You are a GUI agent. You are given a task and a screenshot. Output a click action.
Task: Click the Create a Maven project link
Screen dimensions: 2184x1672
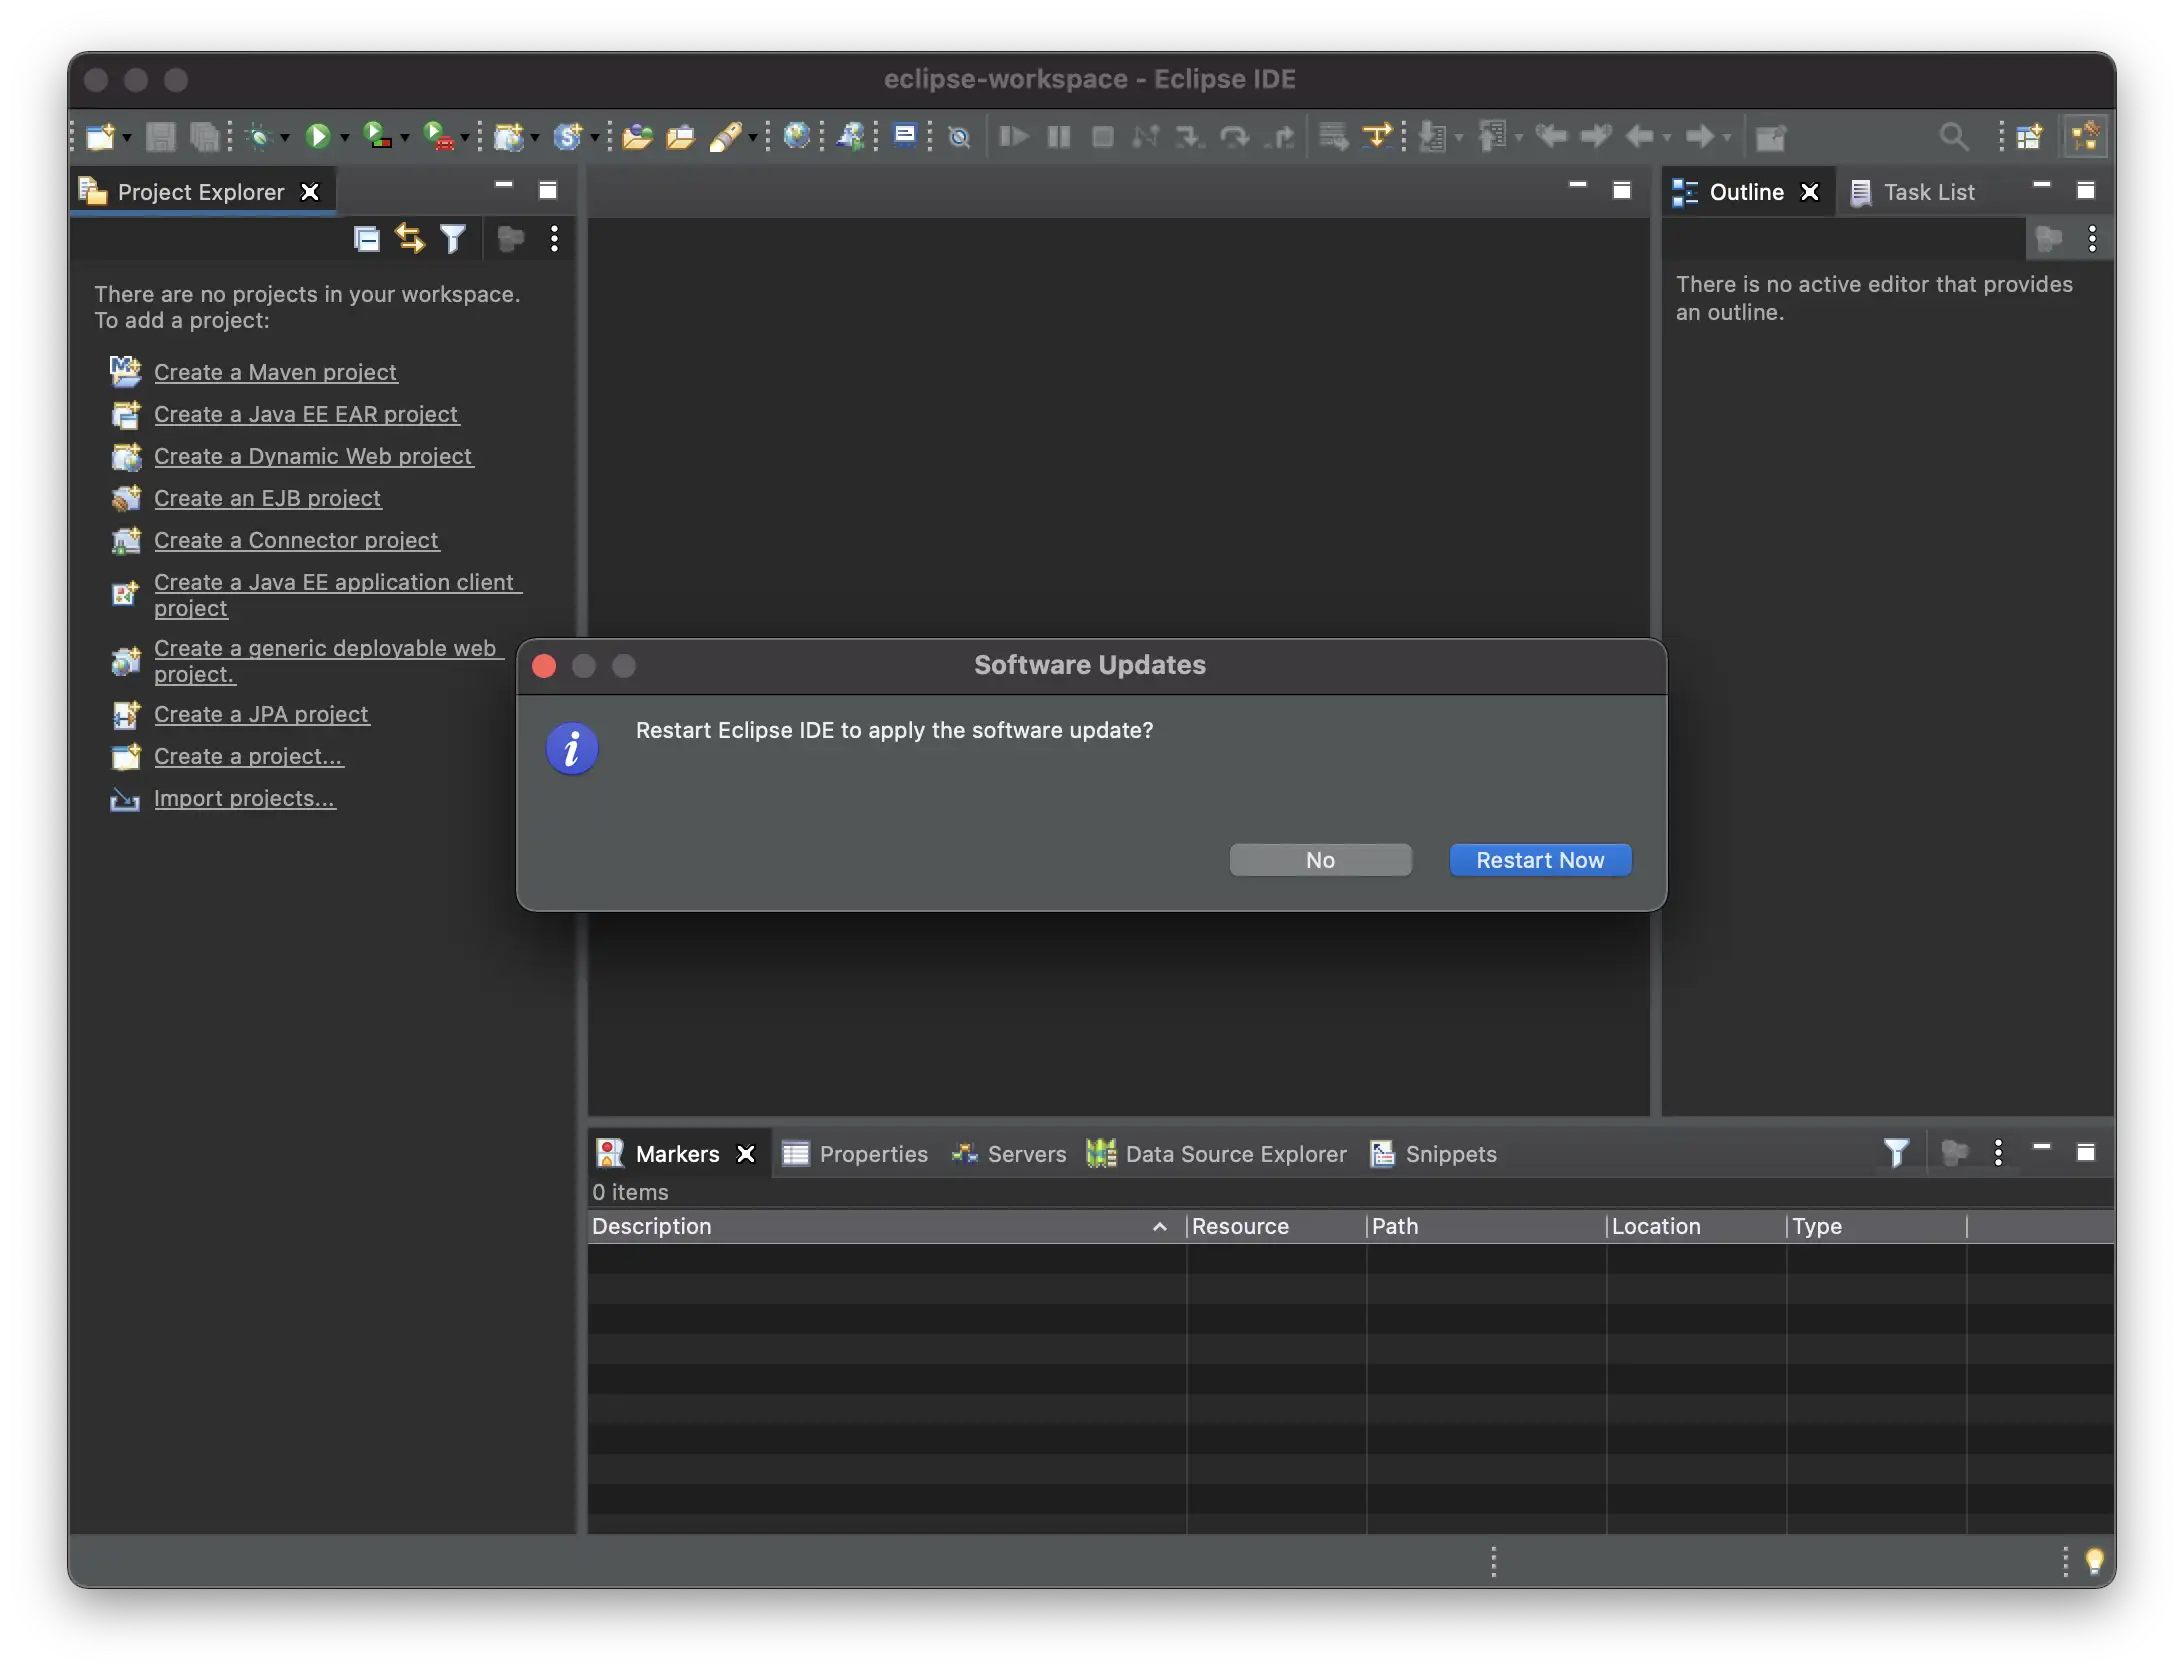275,372
